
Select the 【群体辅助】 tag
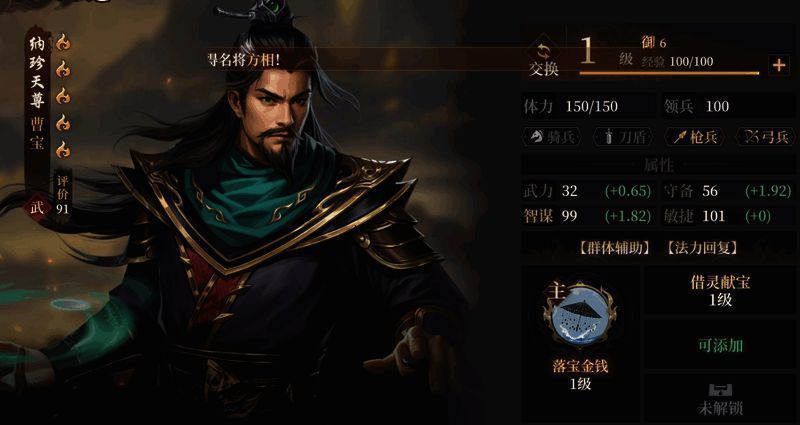tap(614, 248)
